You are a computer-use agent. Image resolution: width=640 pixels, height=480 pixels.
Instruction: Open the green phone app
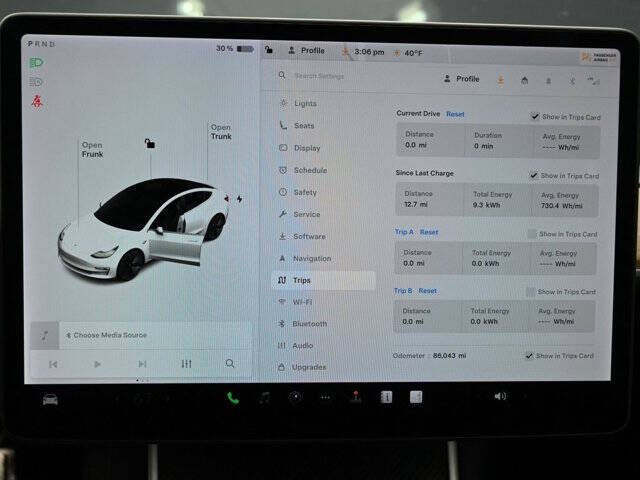click(x=233, y=398)
